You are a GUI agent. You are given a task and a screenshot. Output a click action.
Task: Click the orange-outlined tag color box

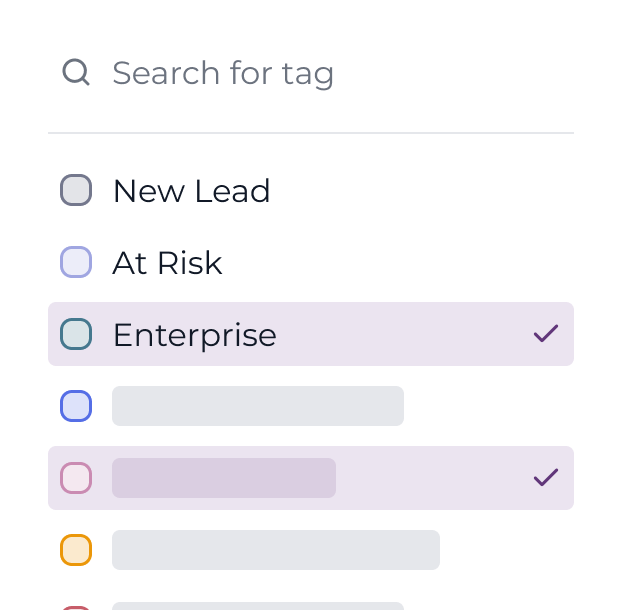point(76,550)
